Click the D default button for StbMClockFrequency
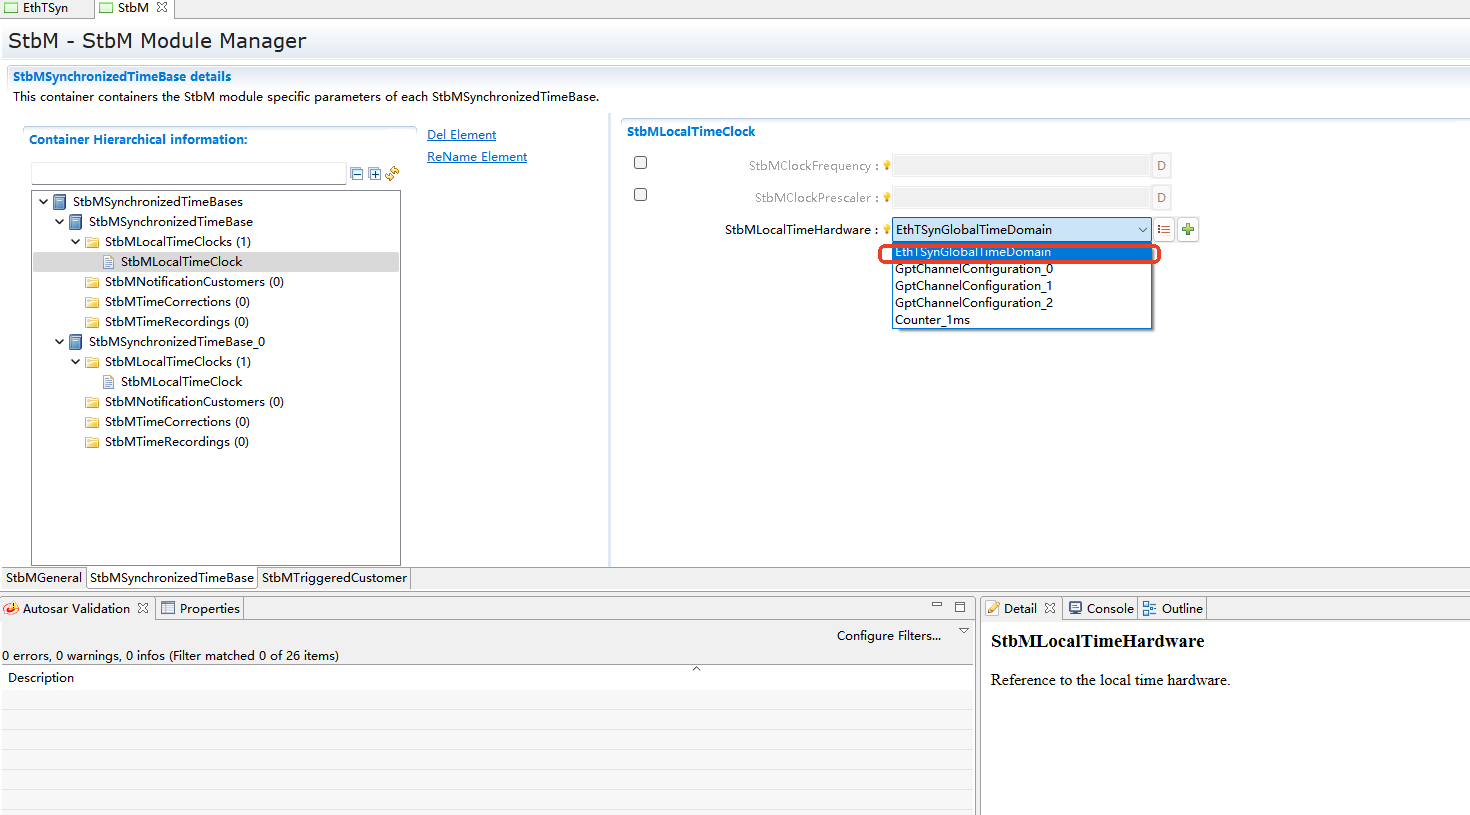The width and height of the screenshot is (1470, 815). [1161, 166]
